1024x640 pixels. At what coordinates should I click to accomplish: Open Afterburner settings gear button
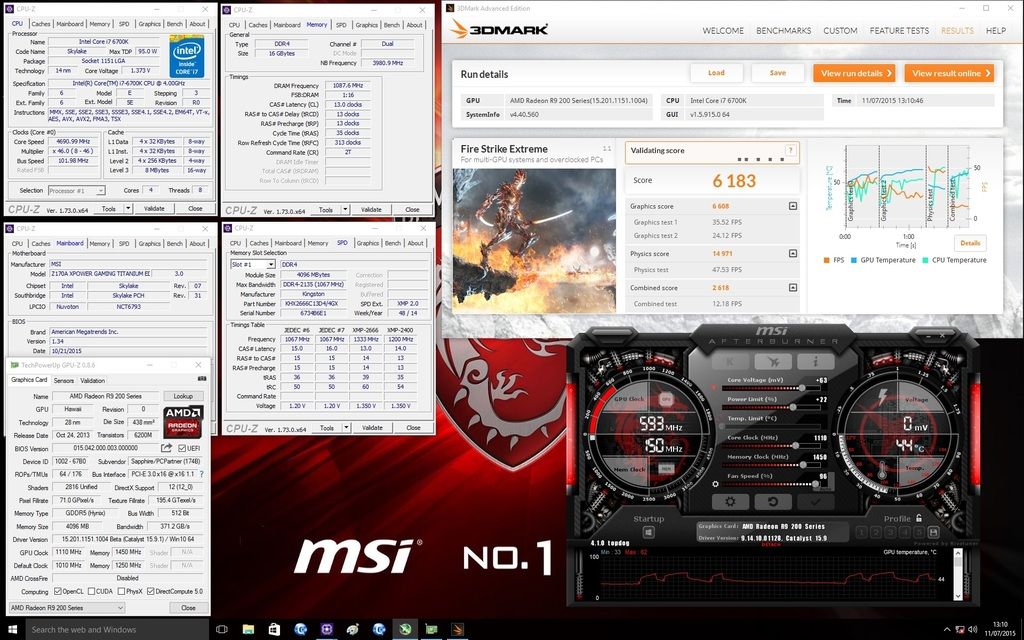pos(729,502)
